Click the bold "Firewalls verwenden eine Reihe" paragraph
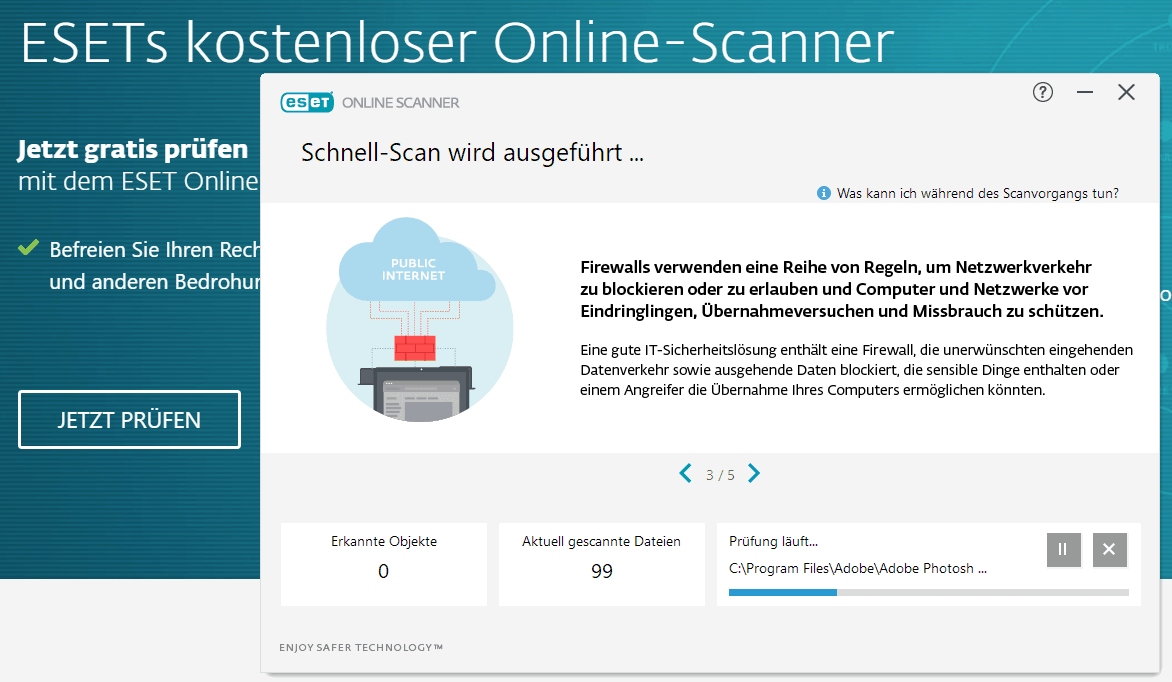 coord(842,289)
